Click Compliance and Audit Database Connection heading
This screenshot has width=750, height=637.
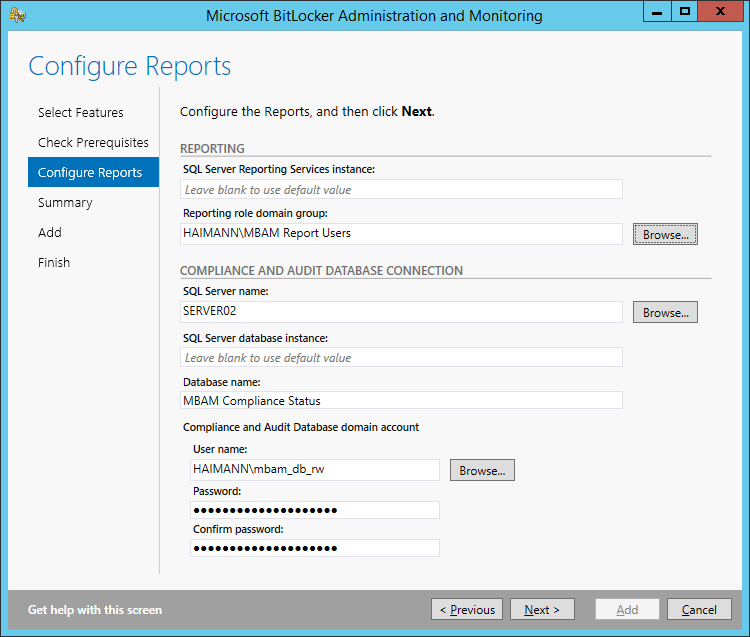(x=321, y=271)
